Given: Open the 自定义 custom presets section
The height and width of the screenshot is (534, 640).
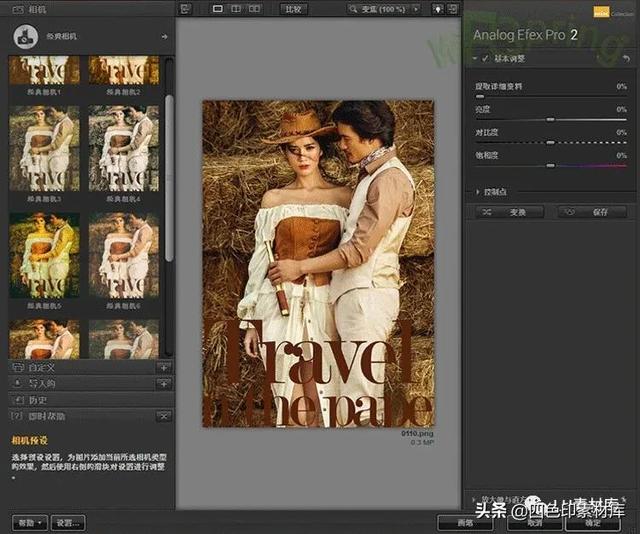Looking at the screenshot, I should pos(82,367).
